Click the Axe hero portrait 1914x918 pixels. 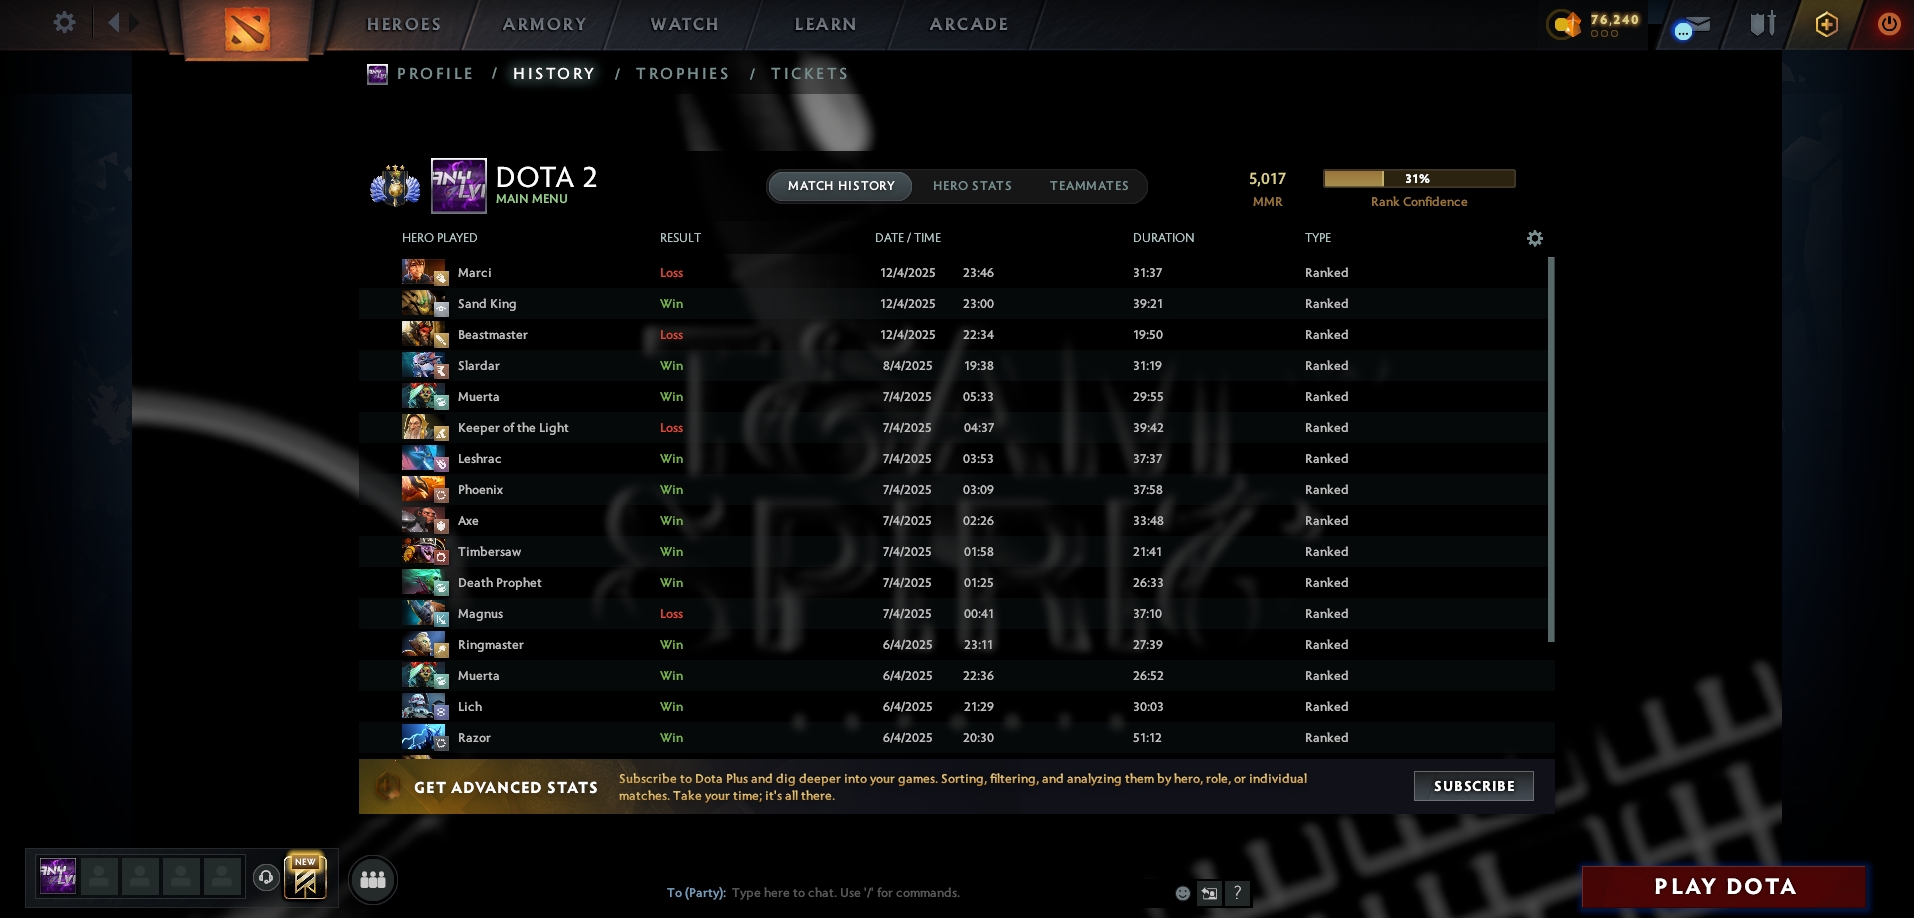coord(424,520)
